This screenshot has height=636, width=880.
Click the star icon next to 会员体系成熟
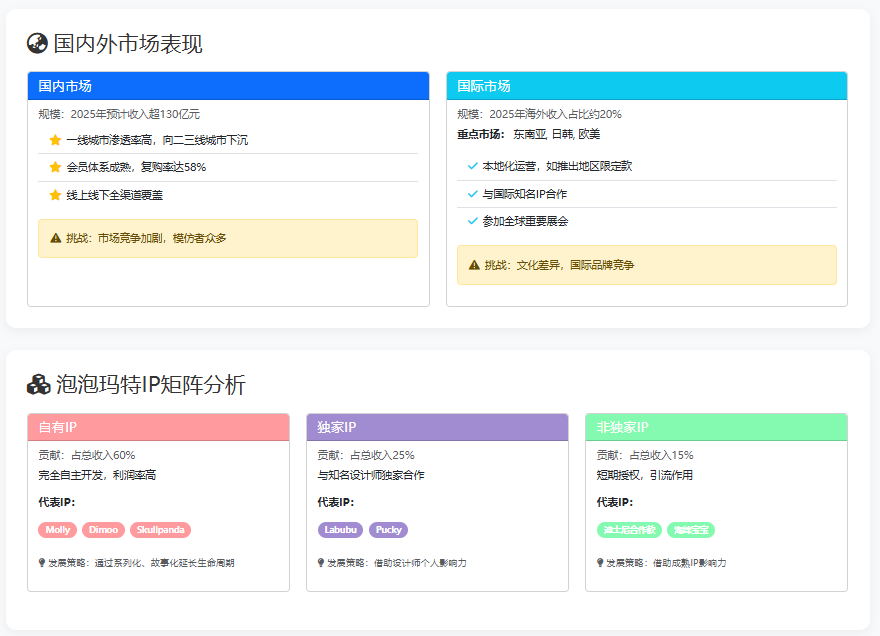[55, 167]
